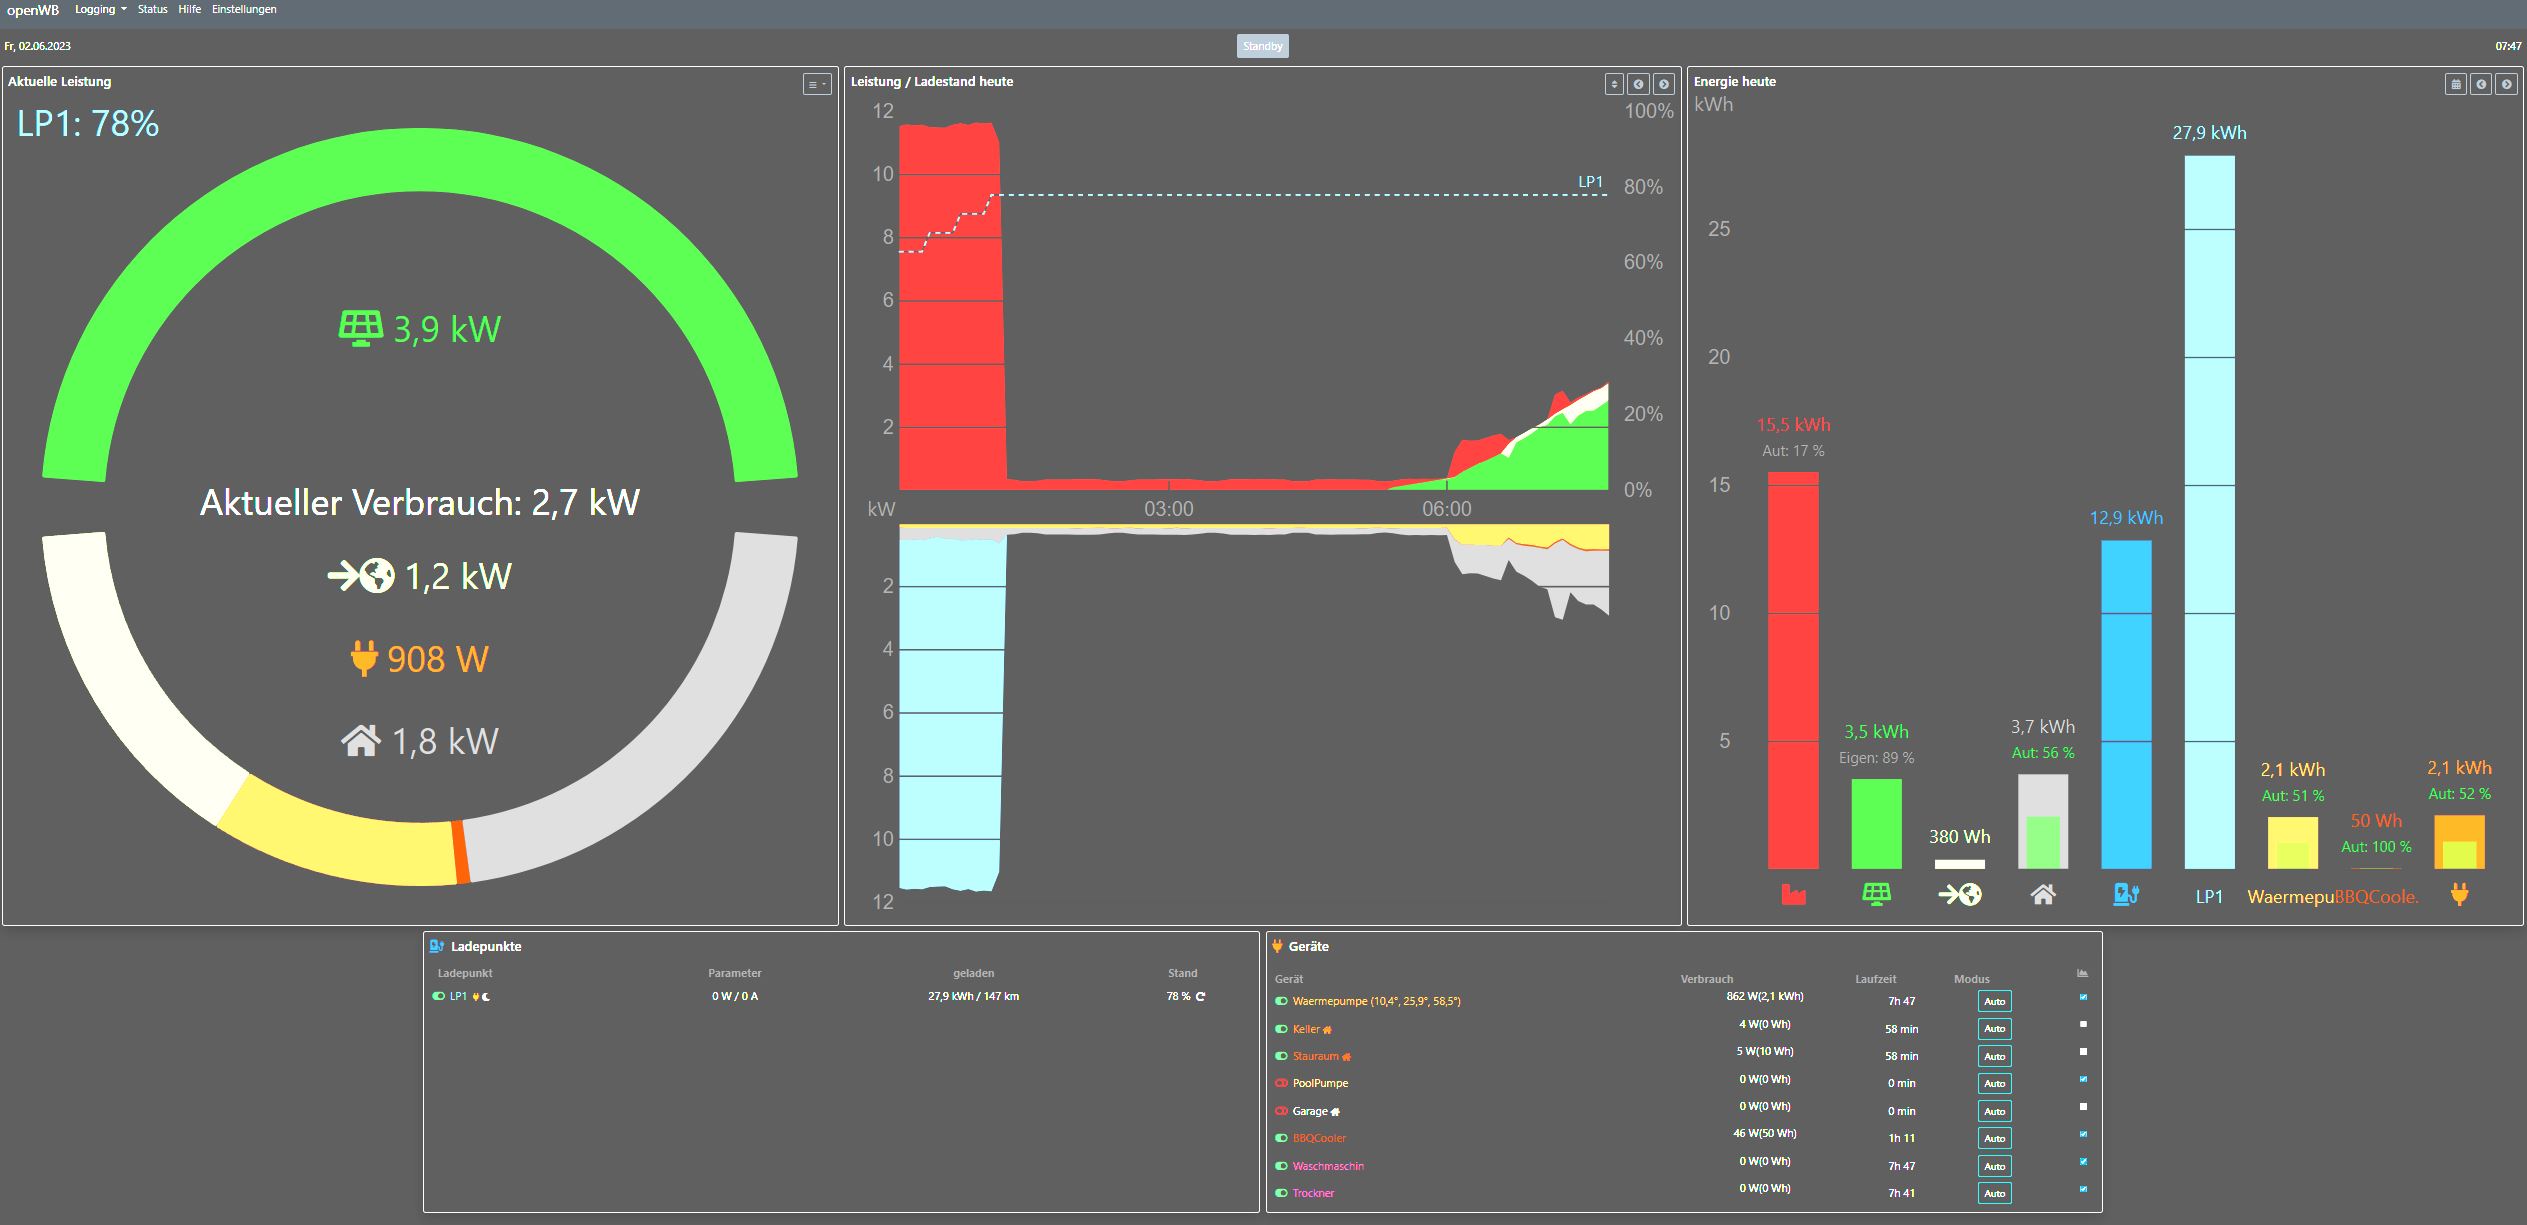2527x1225 pixels.
Task: Click charging station icon below blue bar
Action: (2126, 894)
